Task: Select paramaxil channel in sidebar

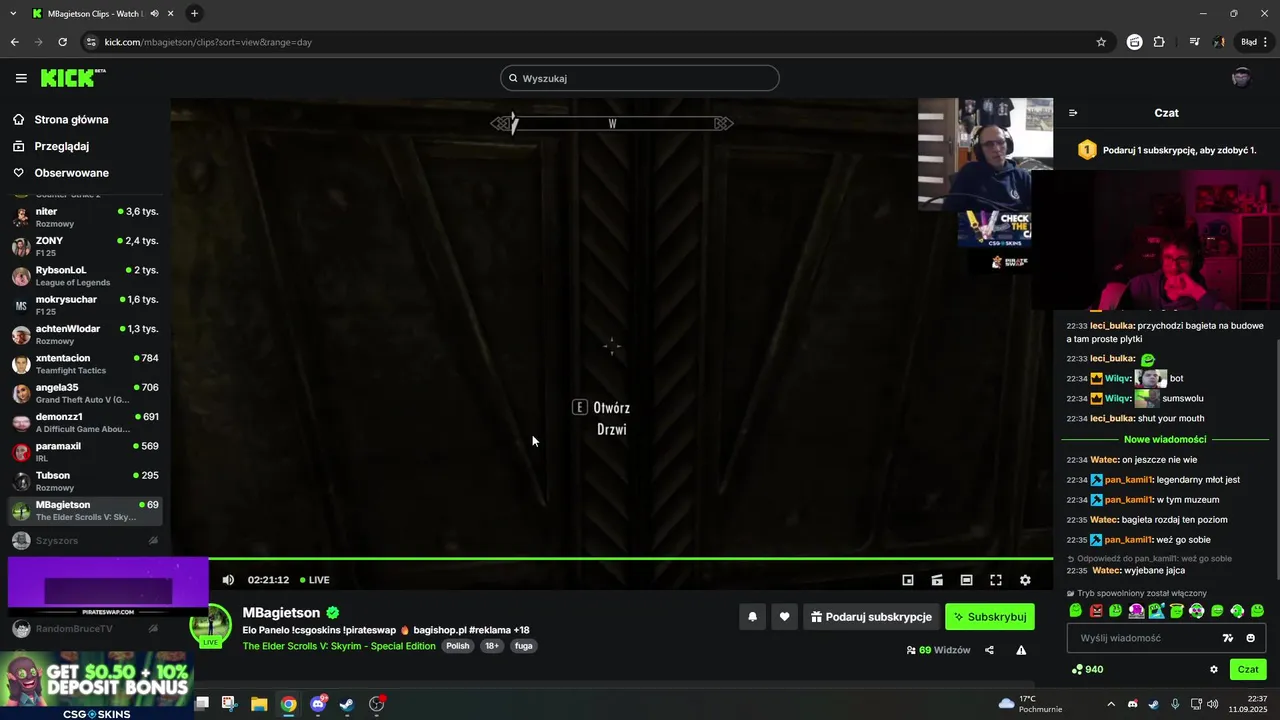Action: [x=84, y=452]
